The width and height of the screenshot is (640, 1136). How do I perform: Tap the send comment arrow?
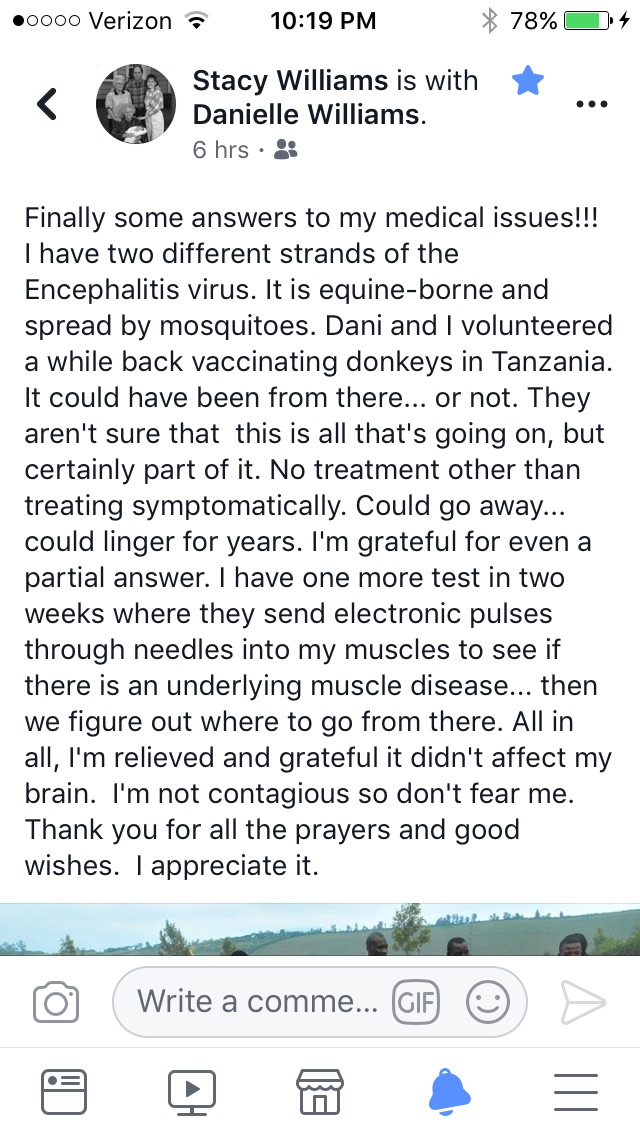tap(583, 1002)
